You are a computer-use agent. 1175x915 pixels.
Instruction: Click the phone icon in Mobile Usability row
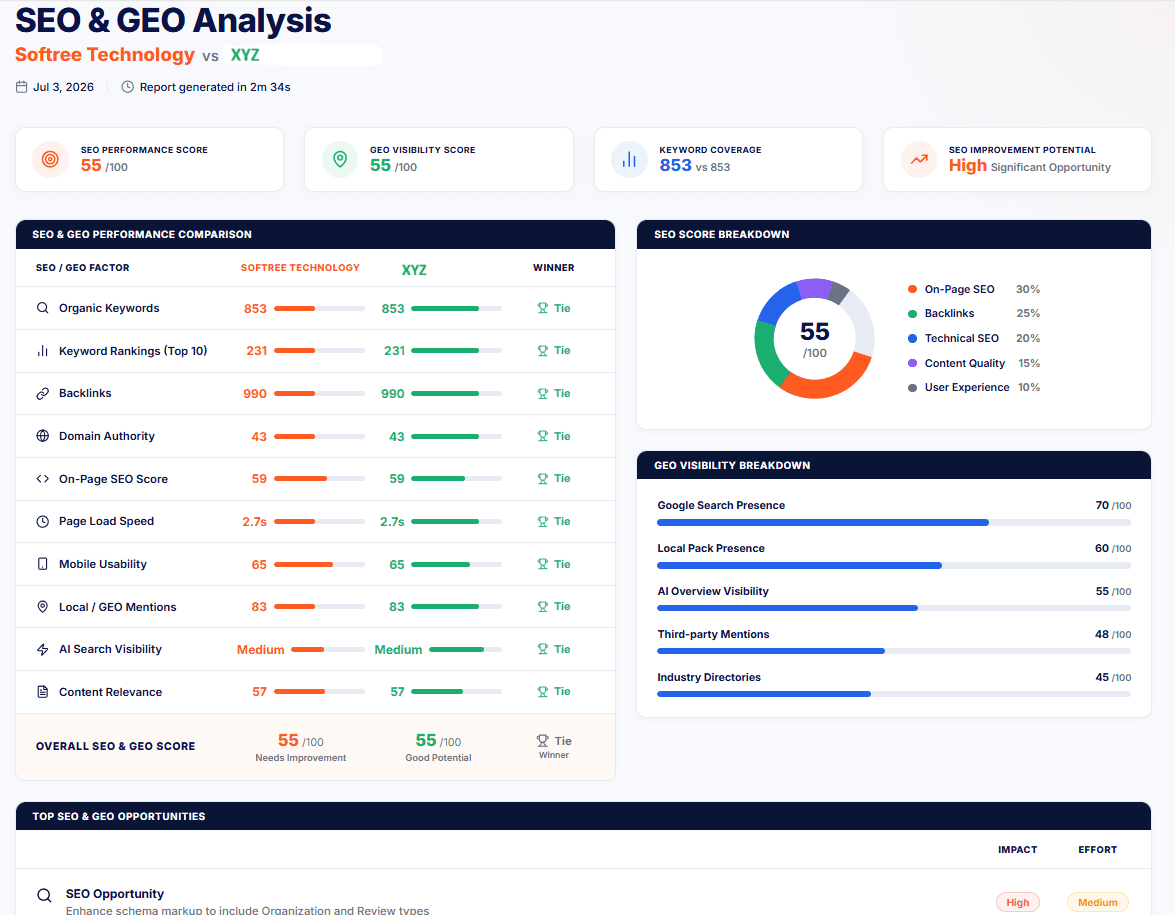(x=43, y=564)
